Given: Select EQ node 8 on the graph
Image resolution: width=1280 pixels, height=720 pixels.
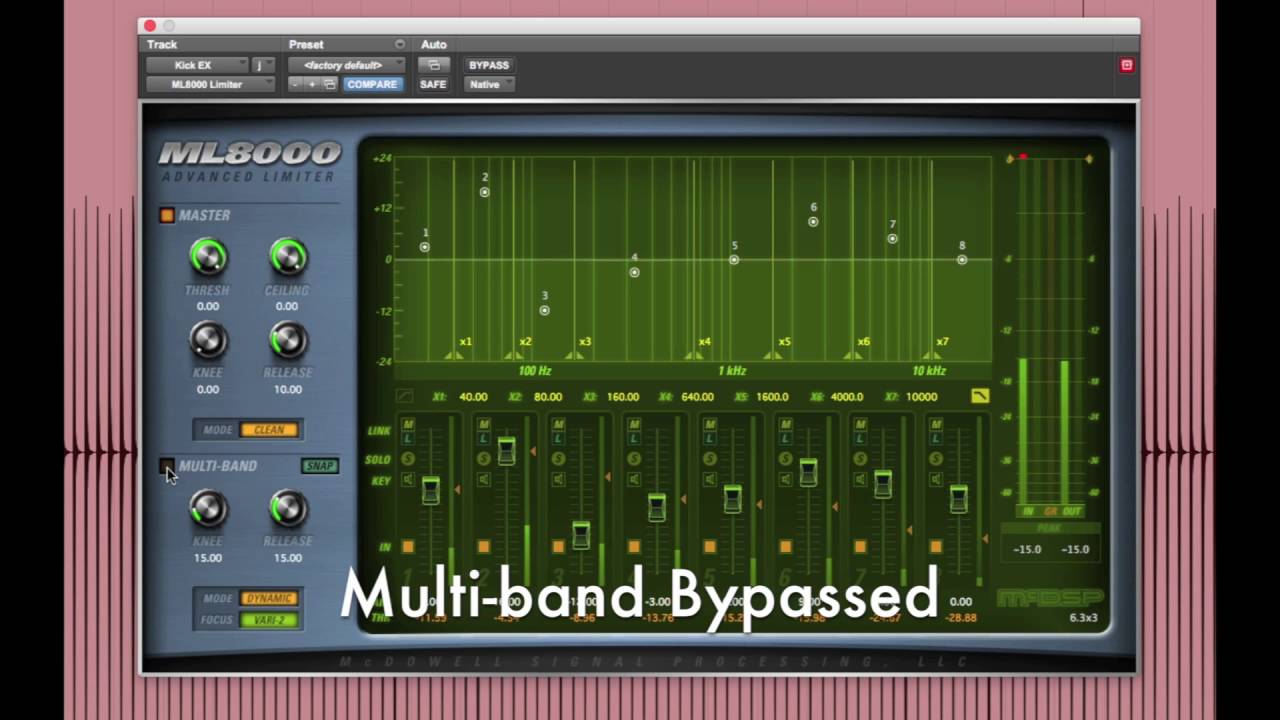Looking at the screenshot, I should pos(962,260).
